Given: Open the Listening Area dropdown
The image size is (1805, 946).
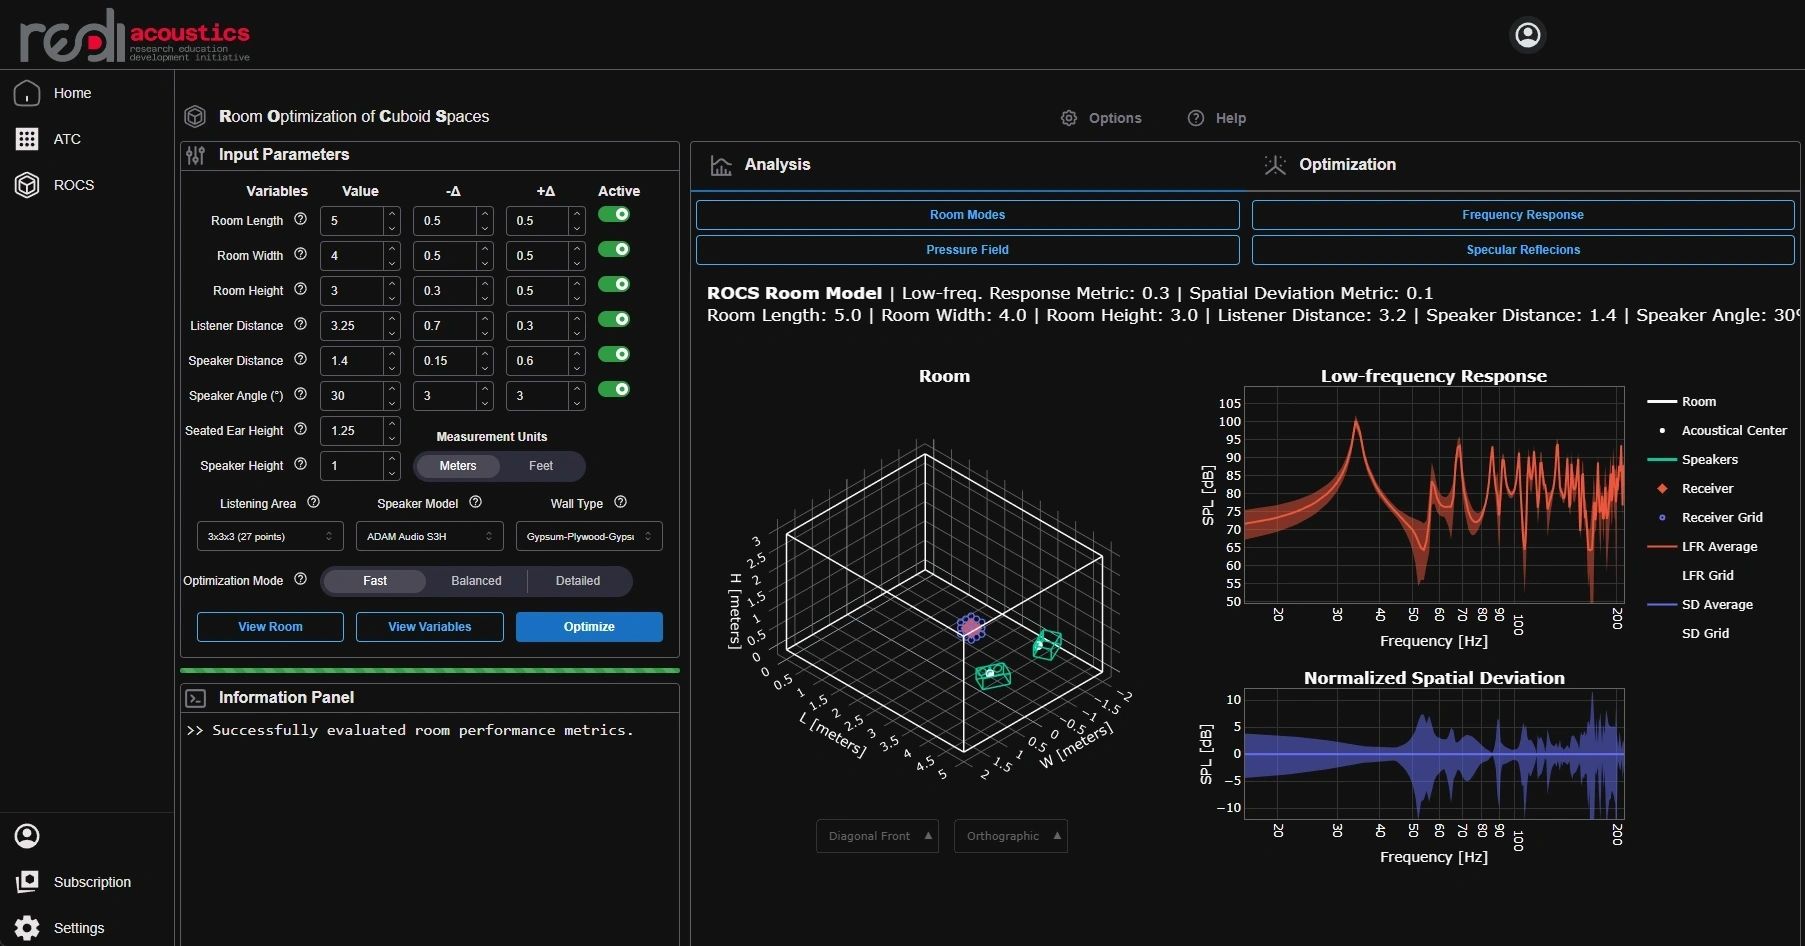Looking at the screenshot, I should pos(270,537).
